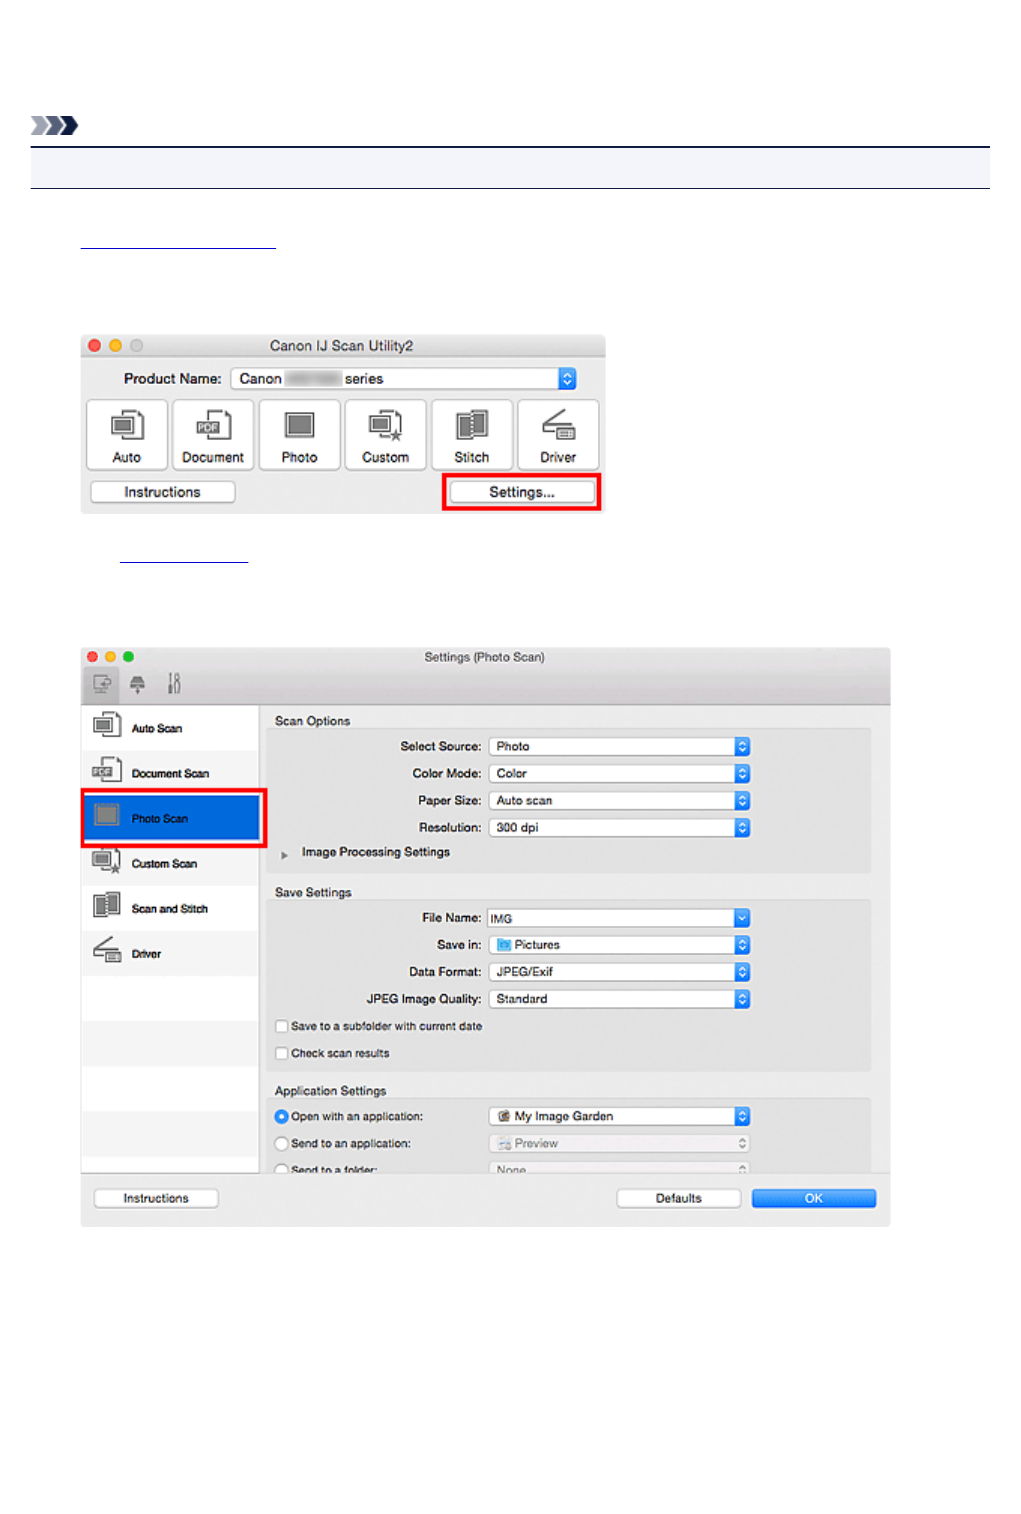
Task: Select Custom Scan in settings sidebar
Action: point(170,863)
